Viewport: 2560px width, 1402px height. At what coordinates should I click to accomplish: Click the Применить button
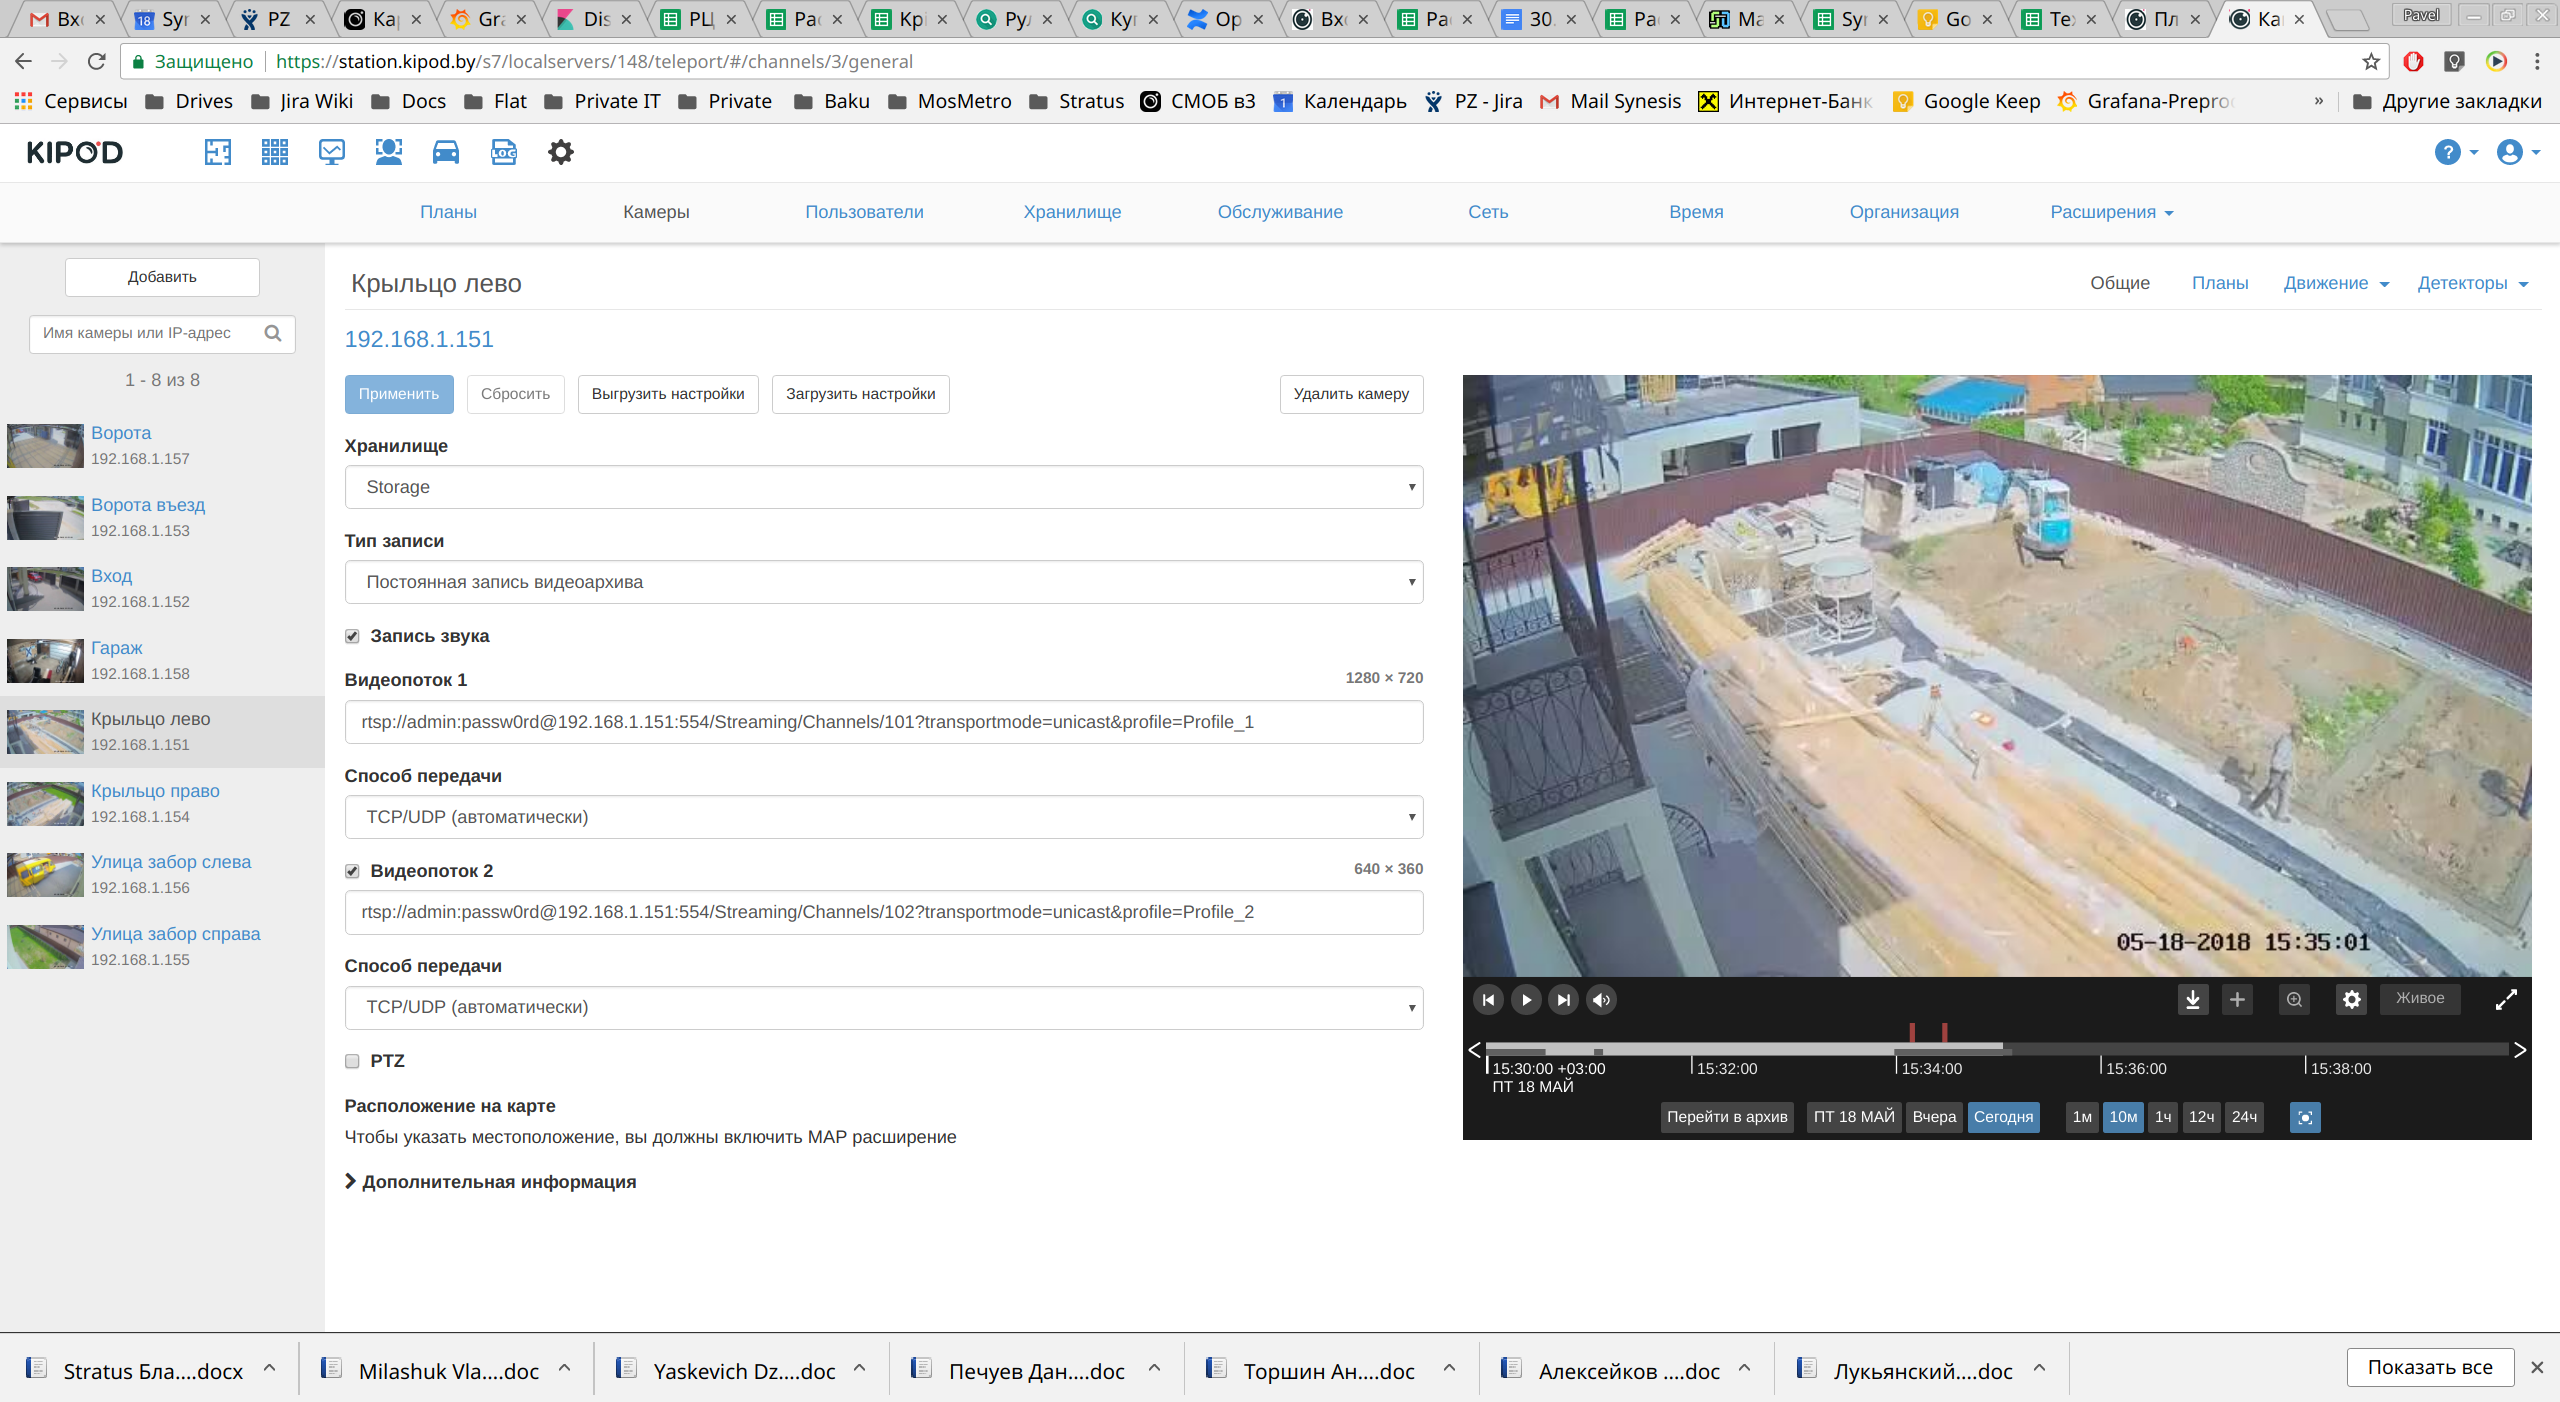pyautogui.click(x=399, y=394)
